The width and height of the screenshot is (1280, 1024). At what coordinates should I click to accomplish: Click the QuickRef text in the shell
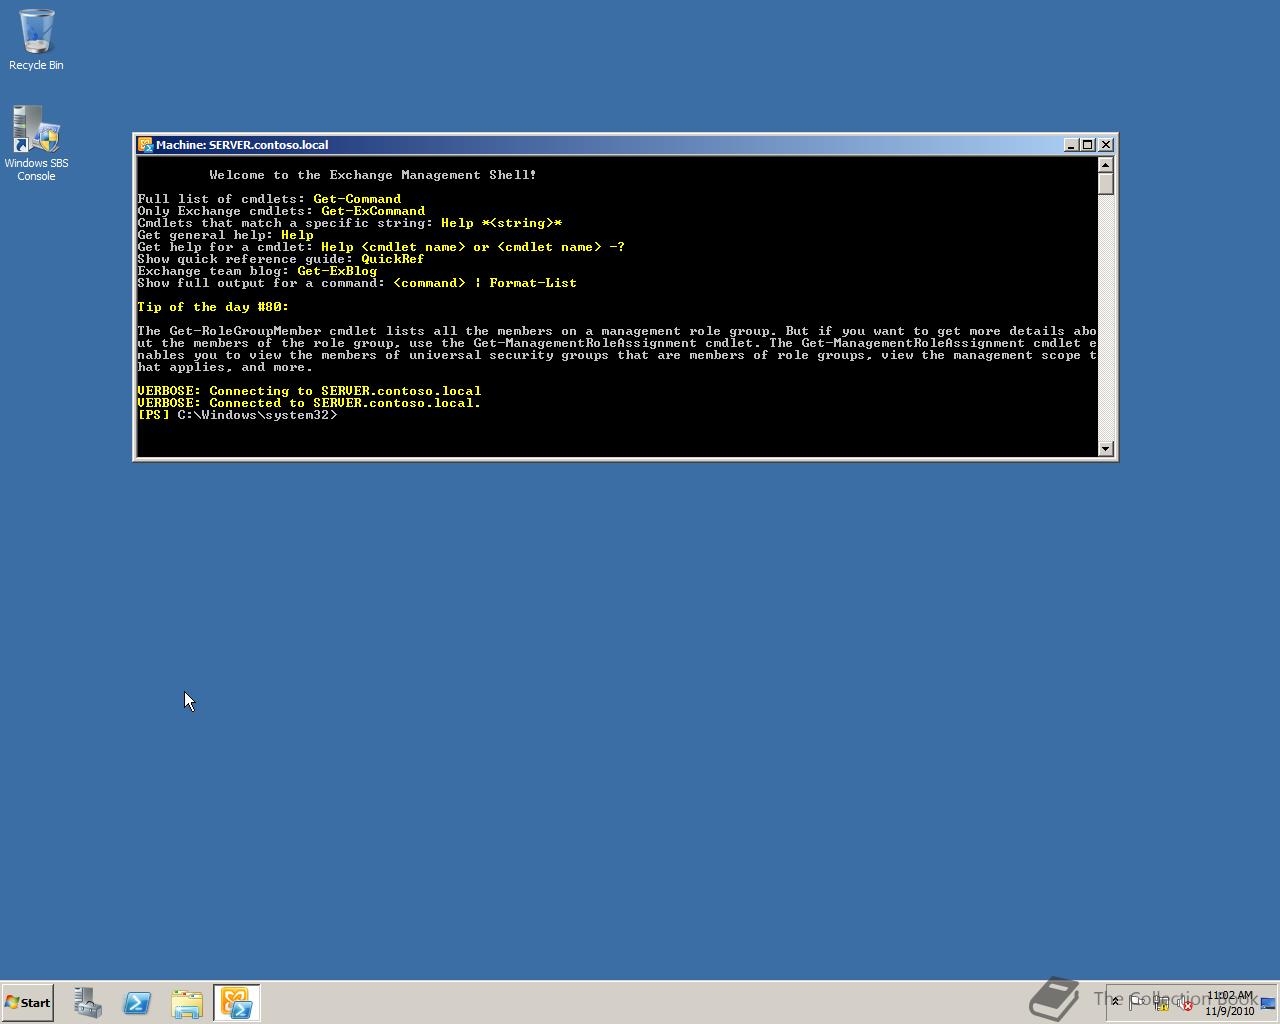click(393, 259)
